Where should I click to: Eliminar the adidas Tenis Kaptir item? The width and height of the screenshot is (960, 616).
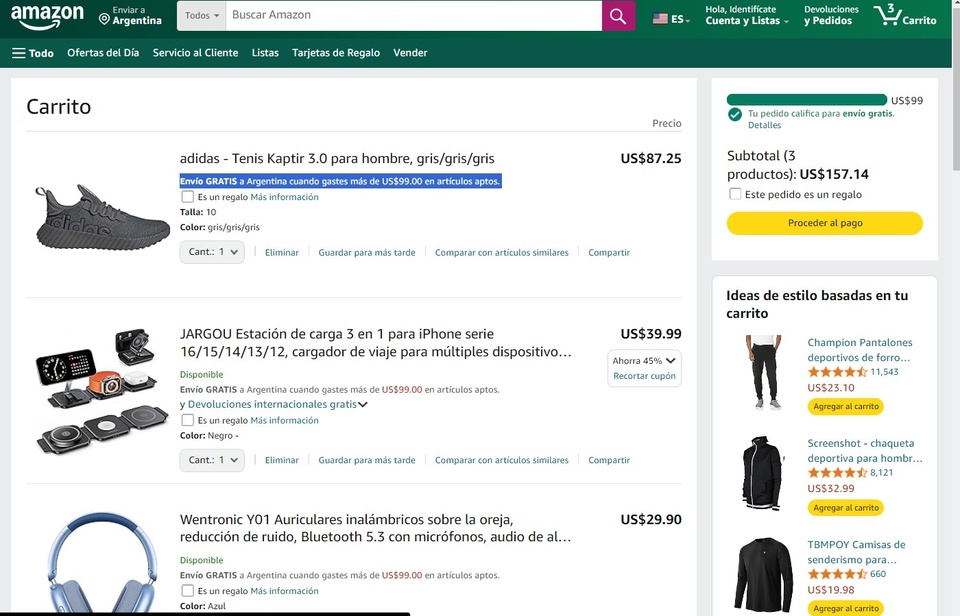click(x=282, y=252)
